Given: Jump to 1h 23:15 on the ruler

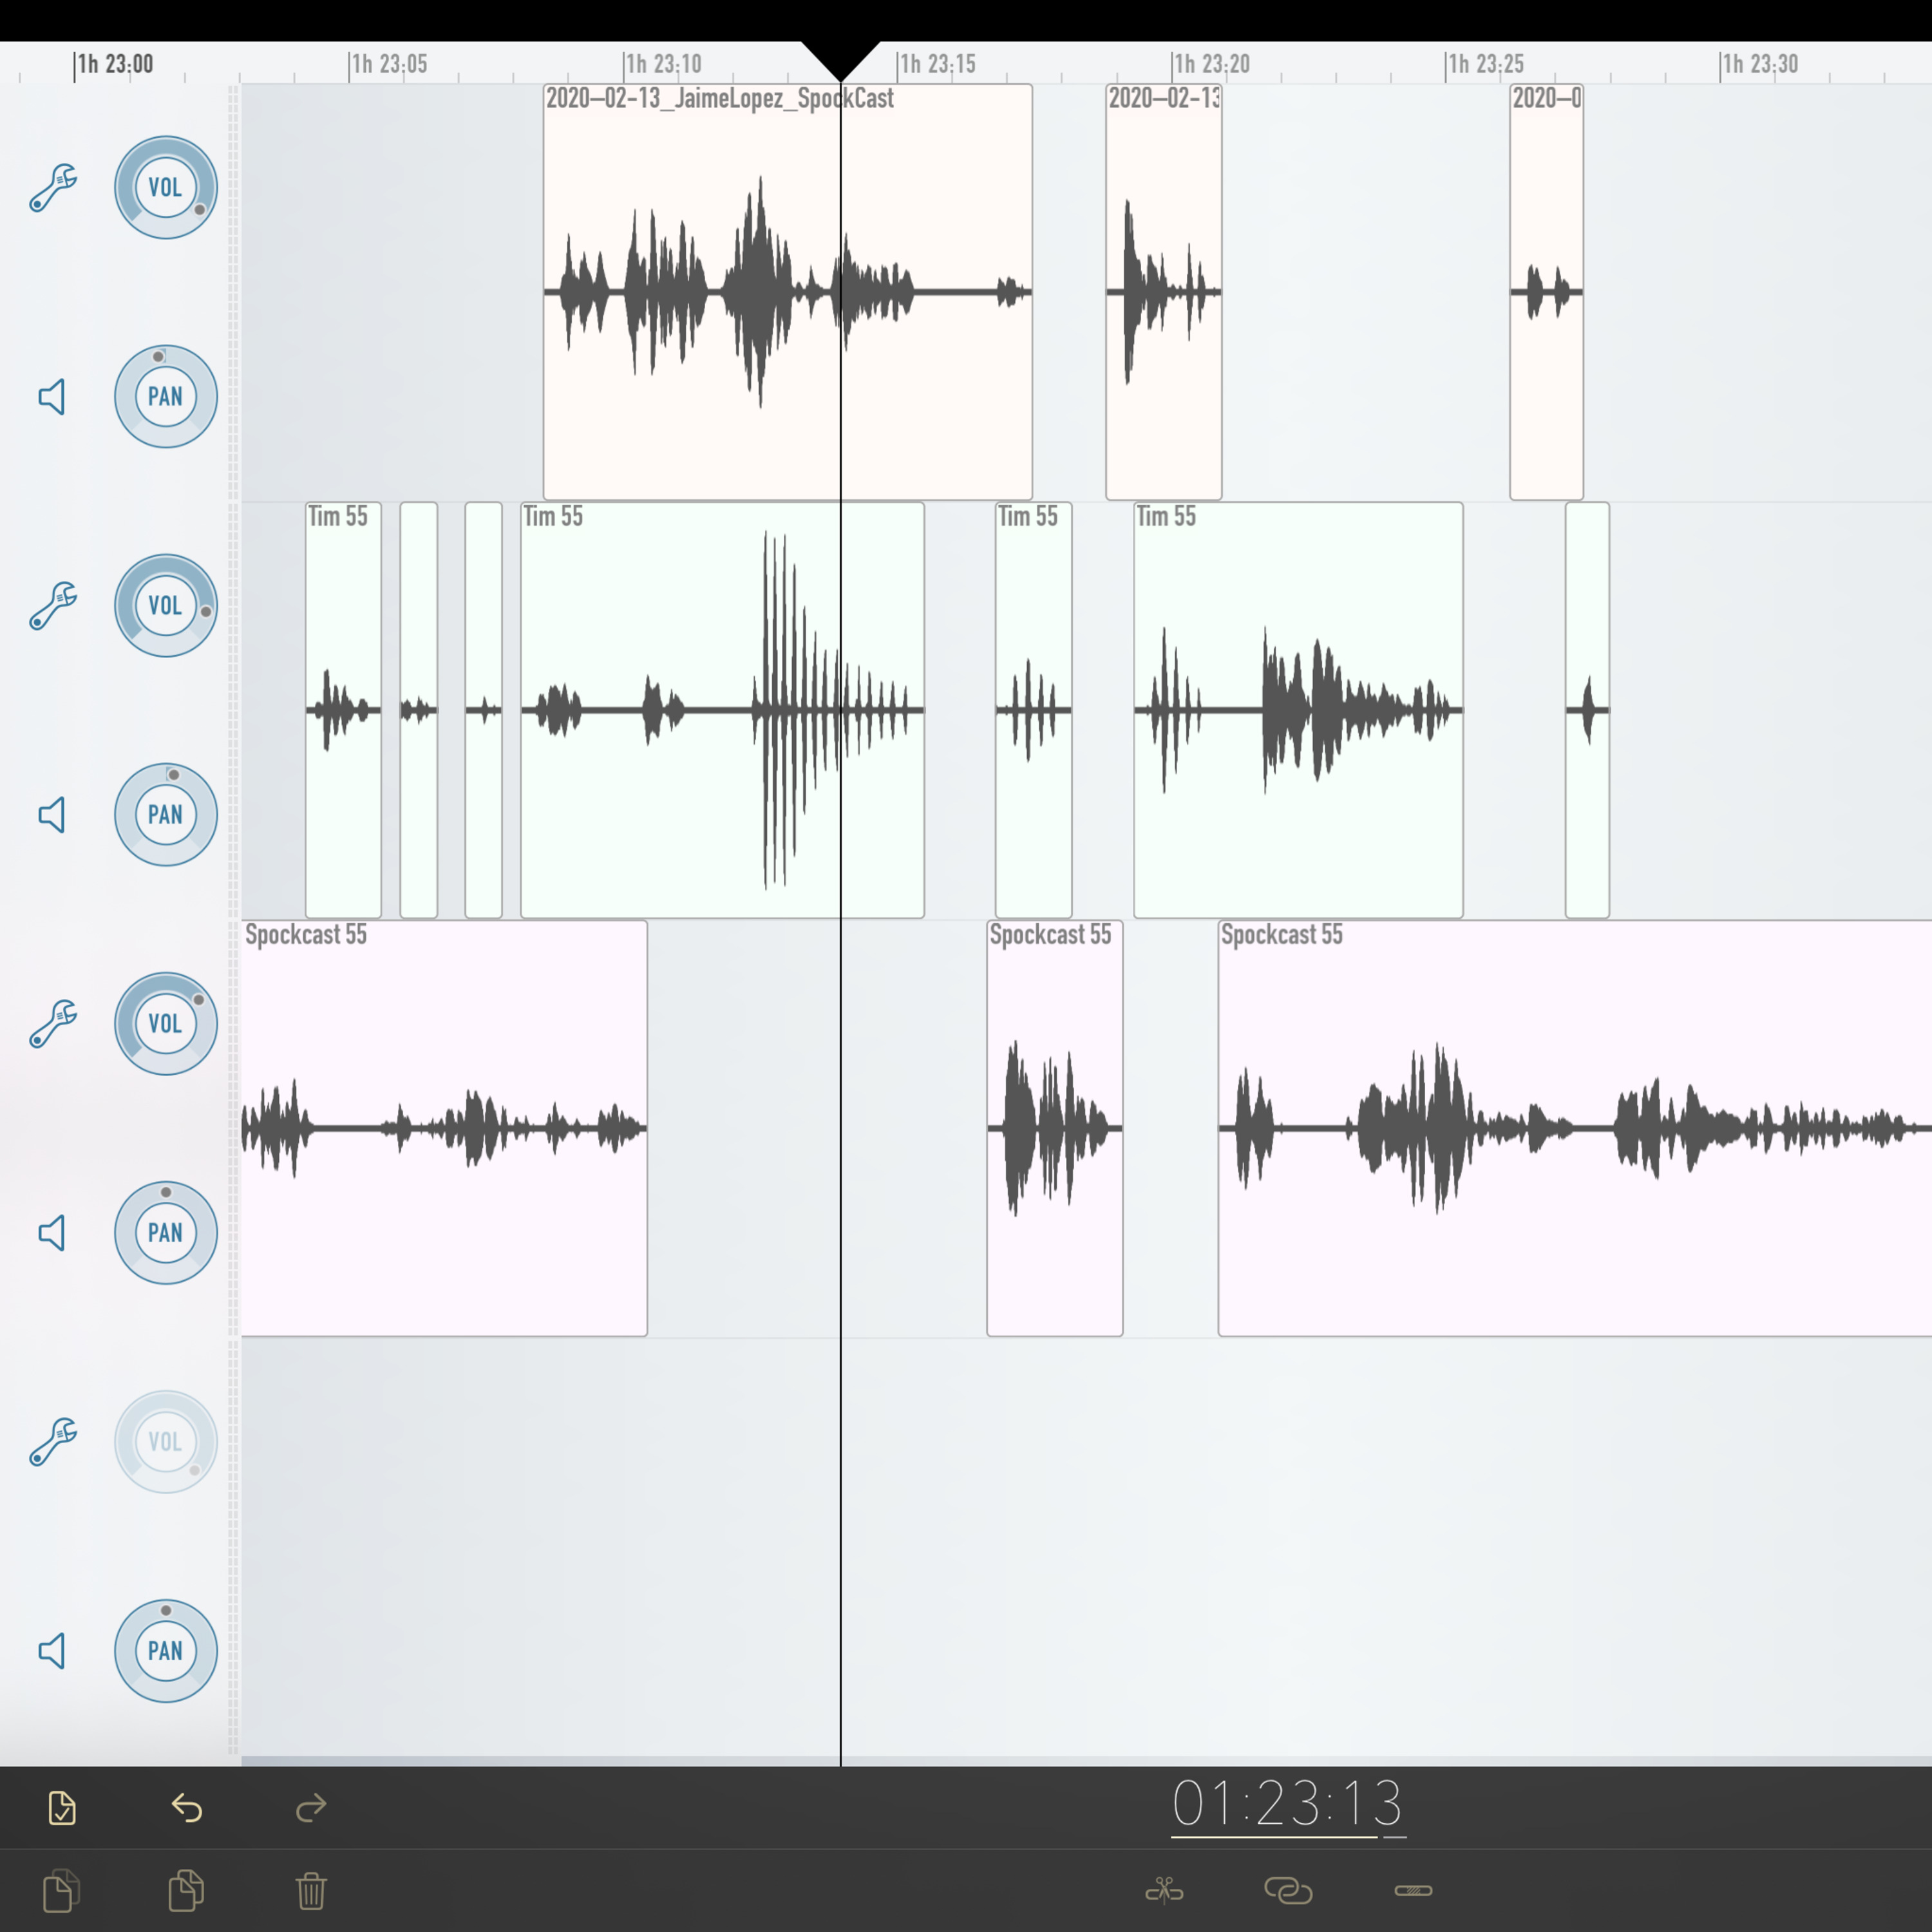Looking at the screenshot, I should coord(936,64).
